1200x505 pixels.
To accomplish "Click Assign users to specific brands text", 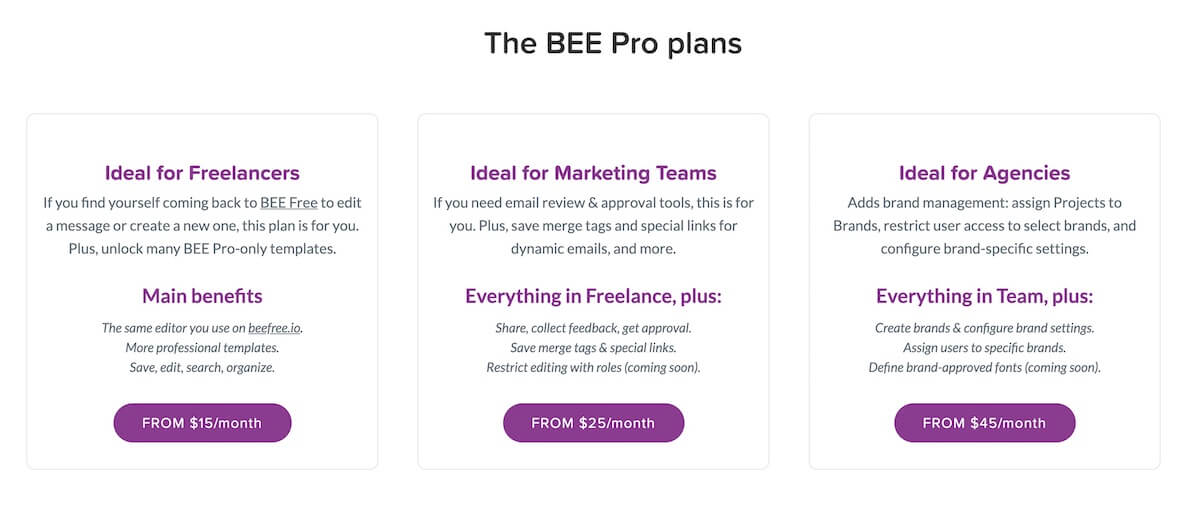I will click(984, 348).
